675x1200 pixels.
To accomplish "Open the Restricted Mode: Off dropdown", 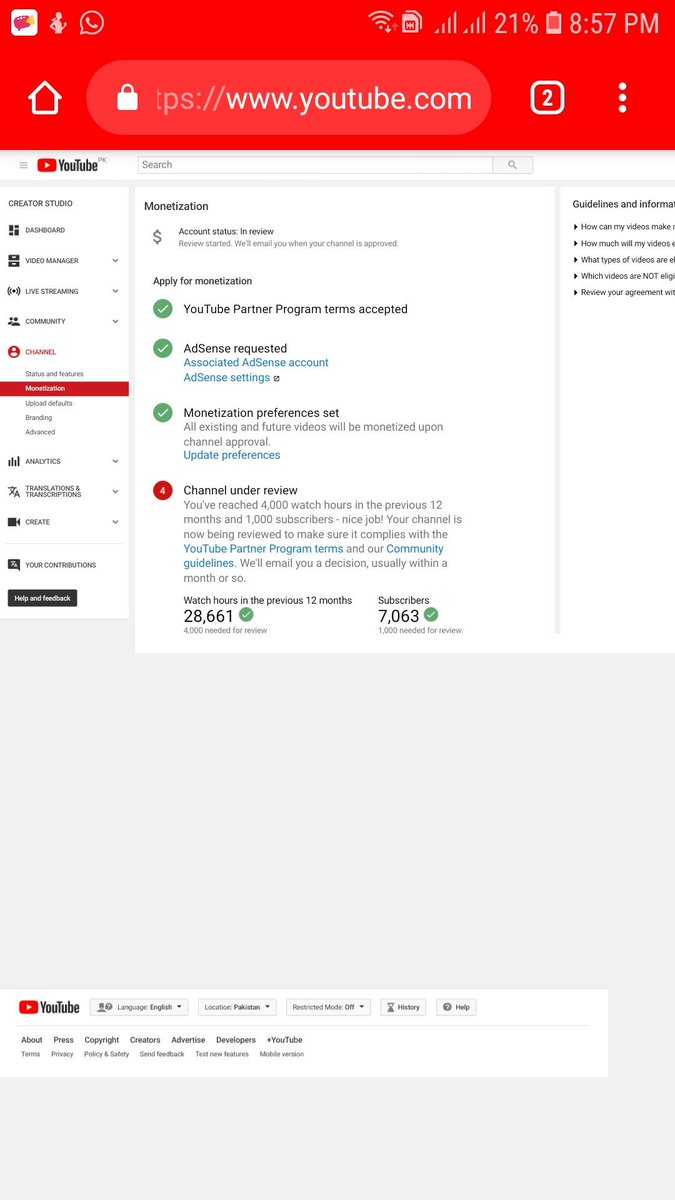I will click(328, 1007).
